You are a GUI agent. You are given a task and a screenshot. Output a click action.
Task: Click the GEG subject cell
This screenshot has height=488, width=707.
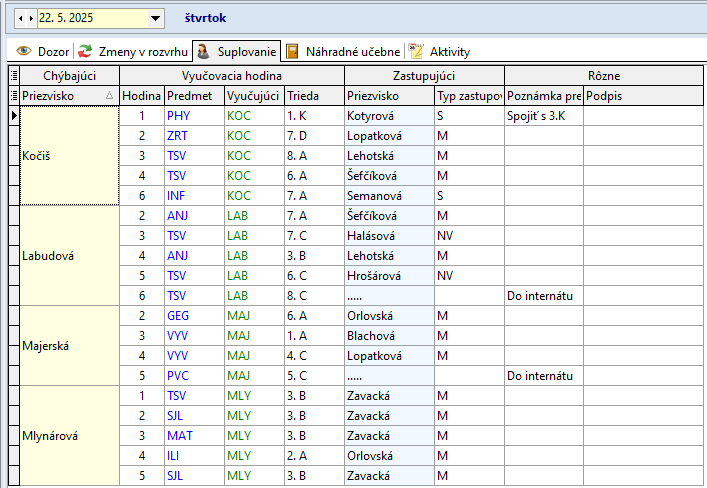(195, 316)
